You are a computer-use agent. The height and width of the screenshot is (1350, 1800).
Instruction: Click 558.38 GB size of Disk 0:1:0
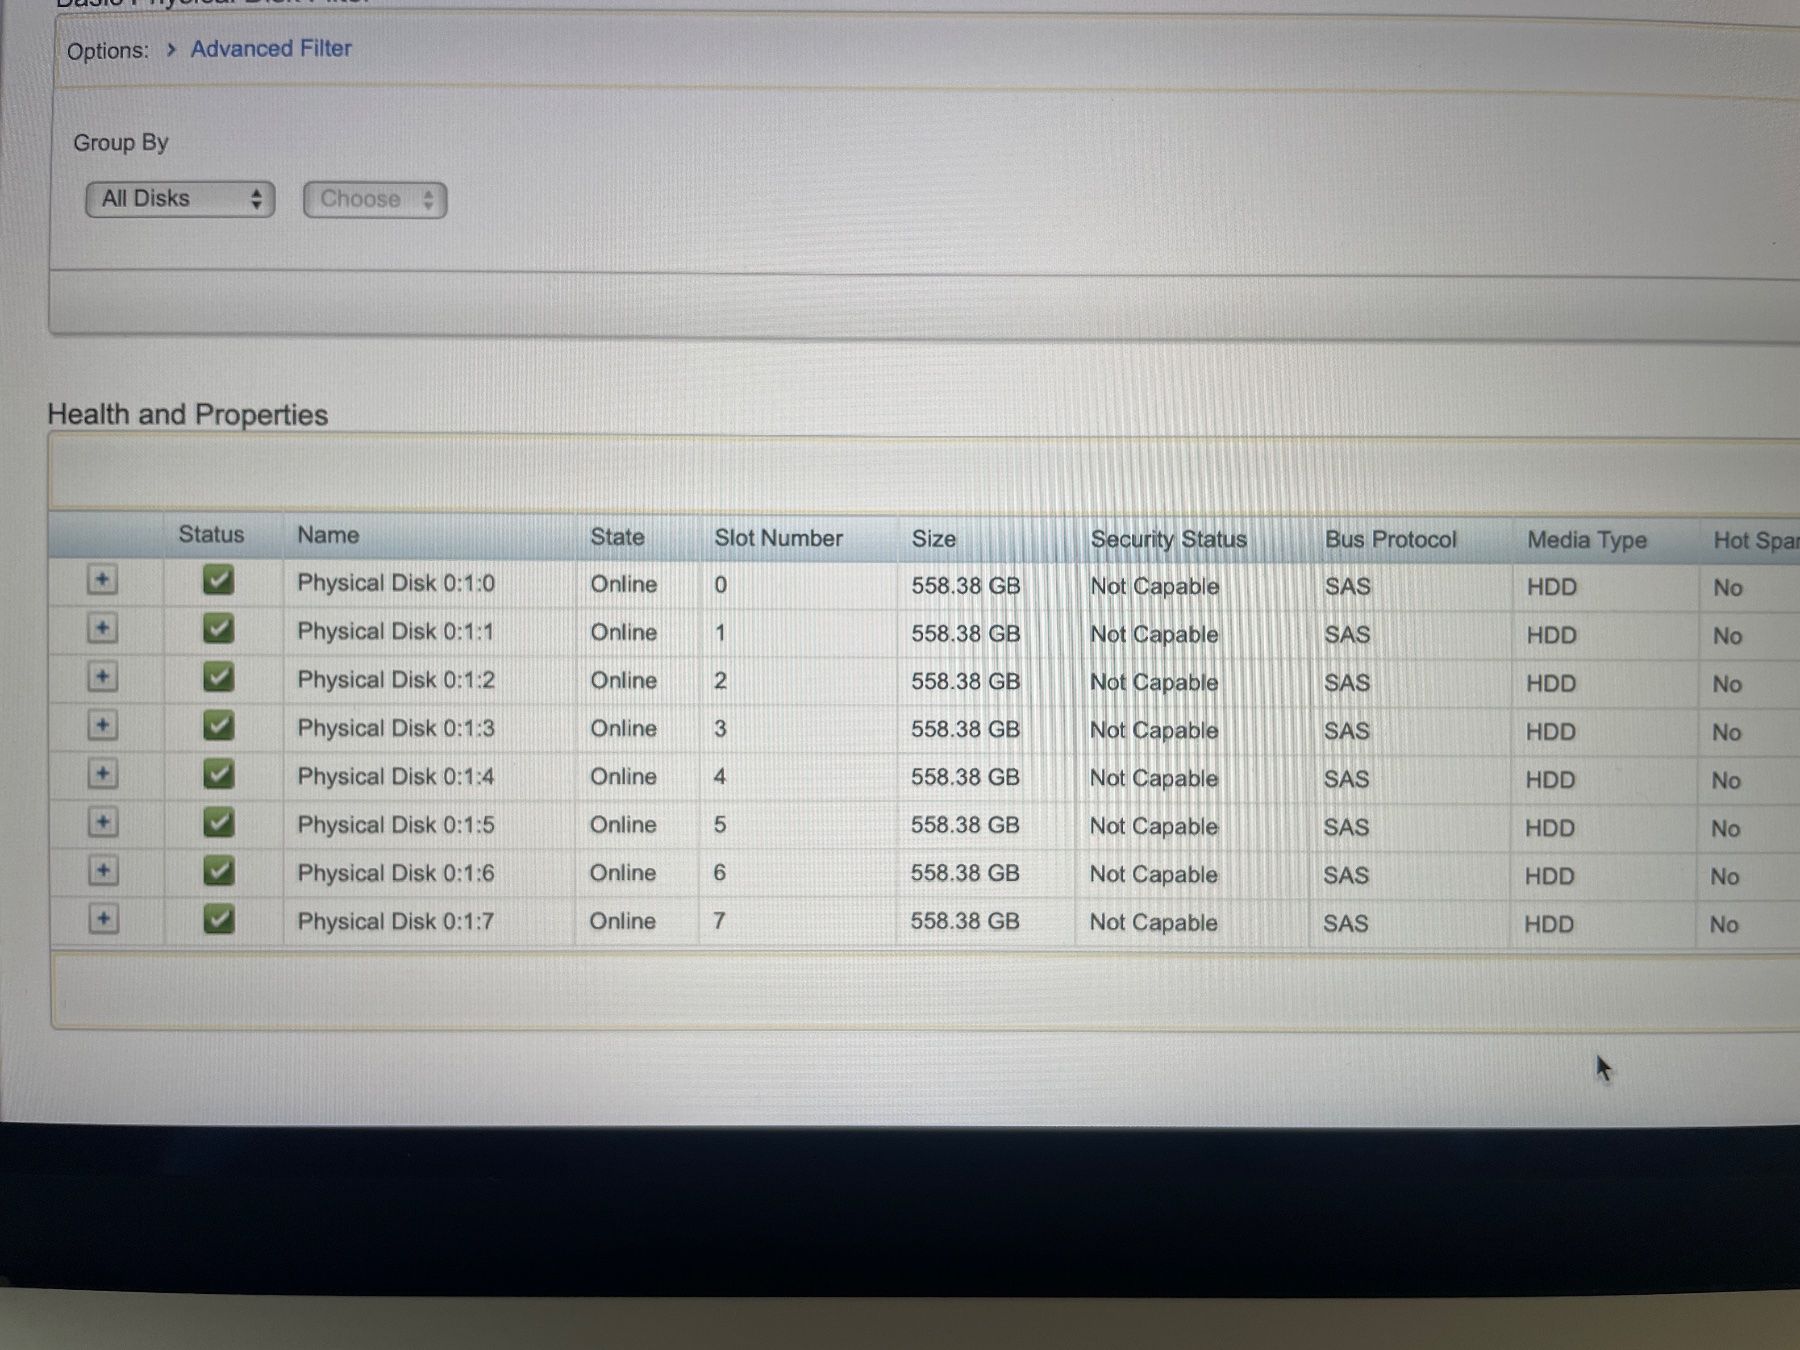pos(965,585)
